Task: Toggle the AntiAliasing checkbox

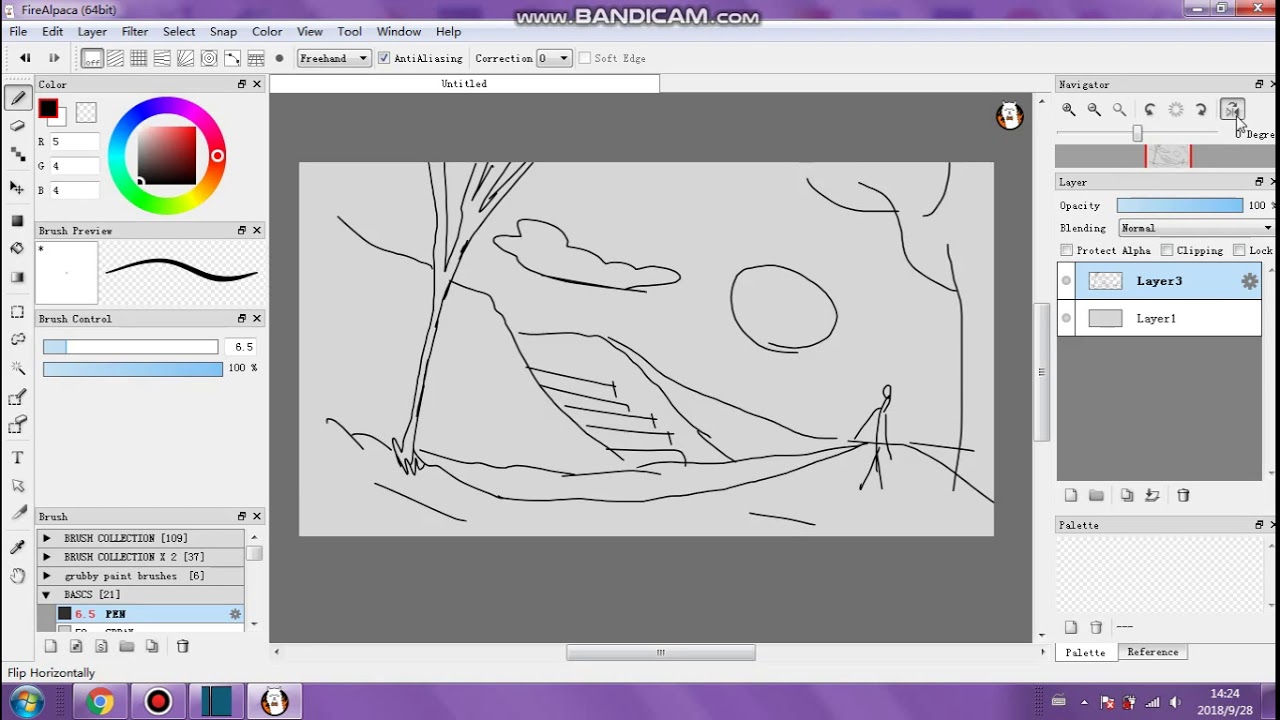Action: click(x=384, y=58)
